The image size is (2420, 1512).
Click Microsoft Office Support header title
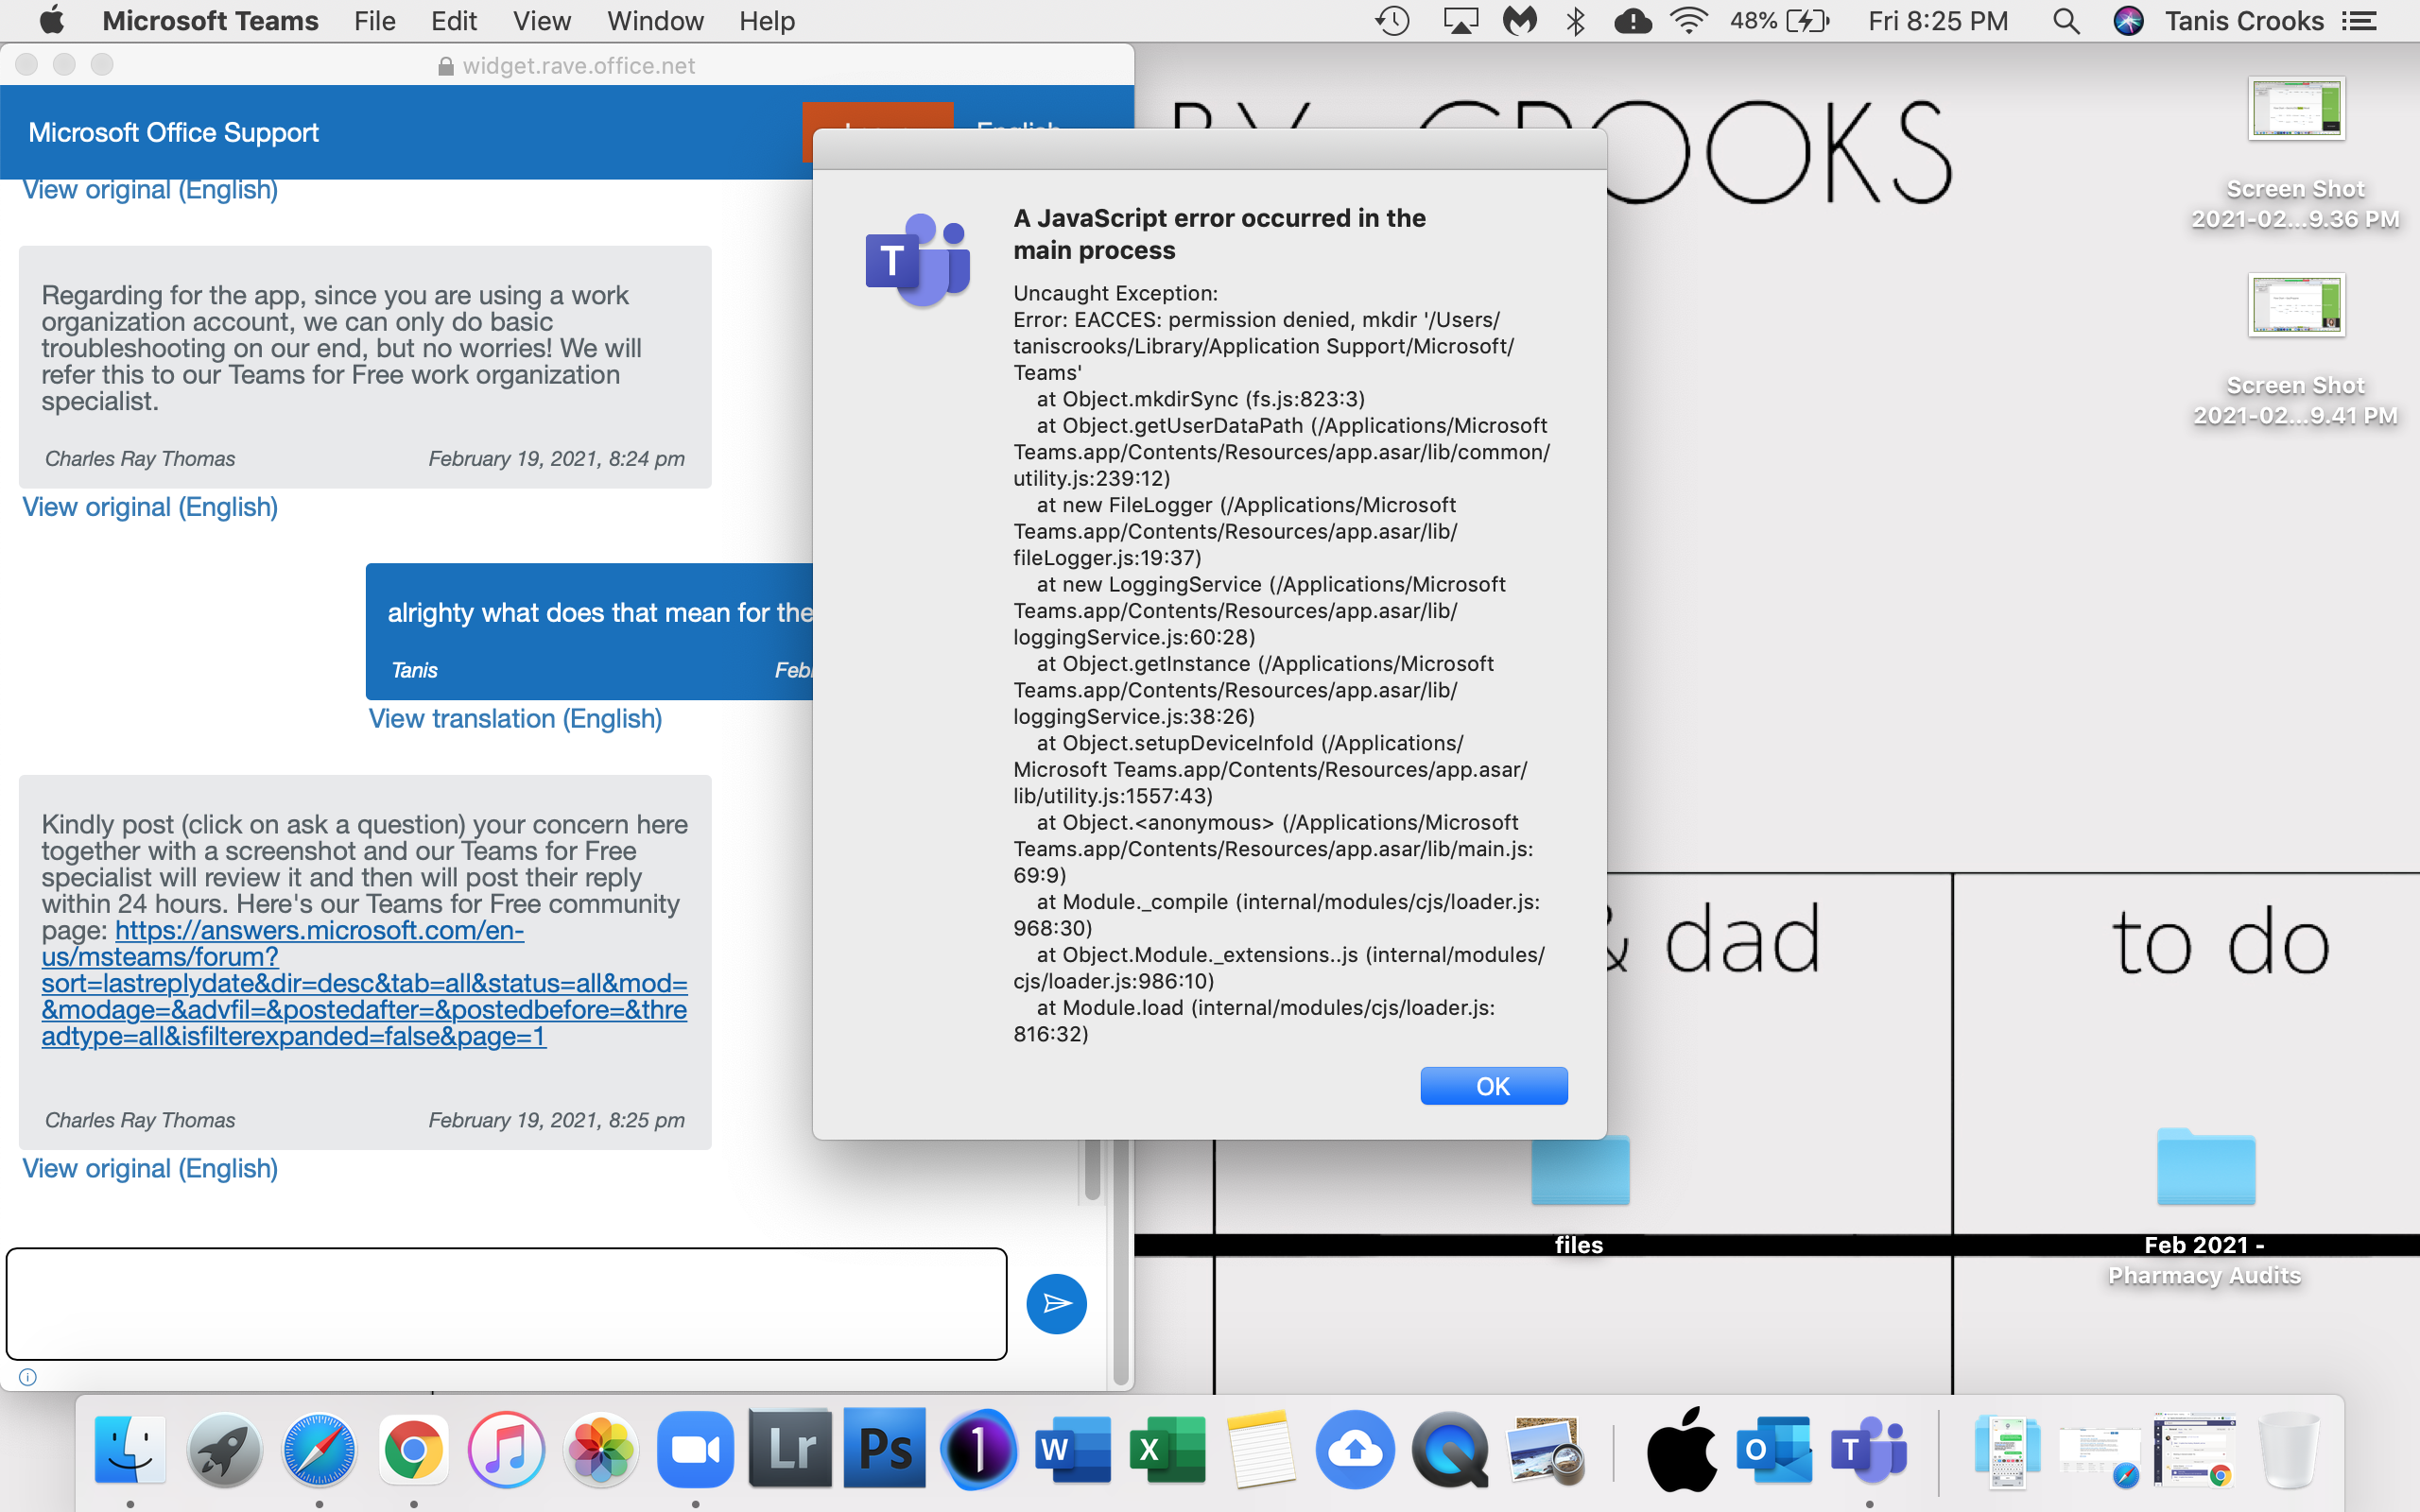point(173,132)
